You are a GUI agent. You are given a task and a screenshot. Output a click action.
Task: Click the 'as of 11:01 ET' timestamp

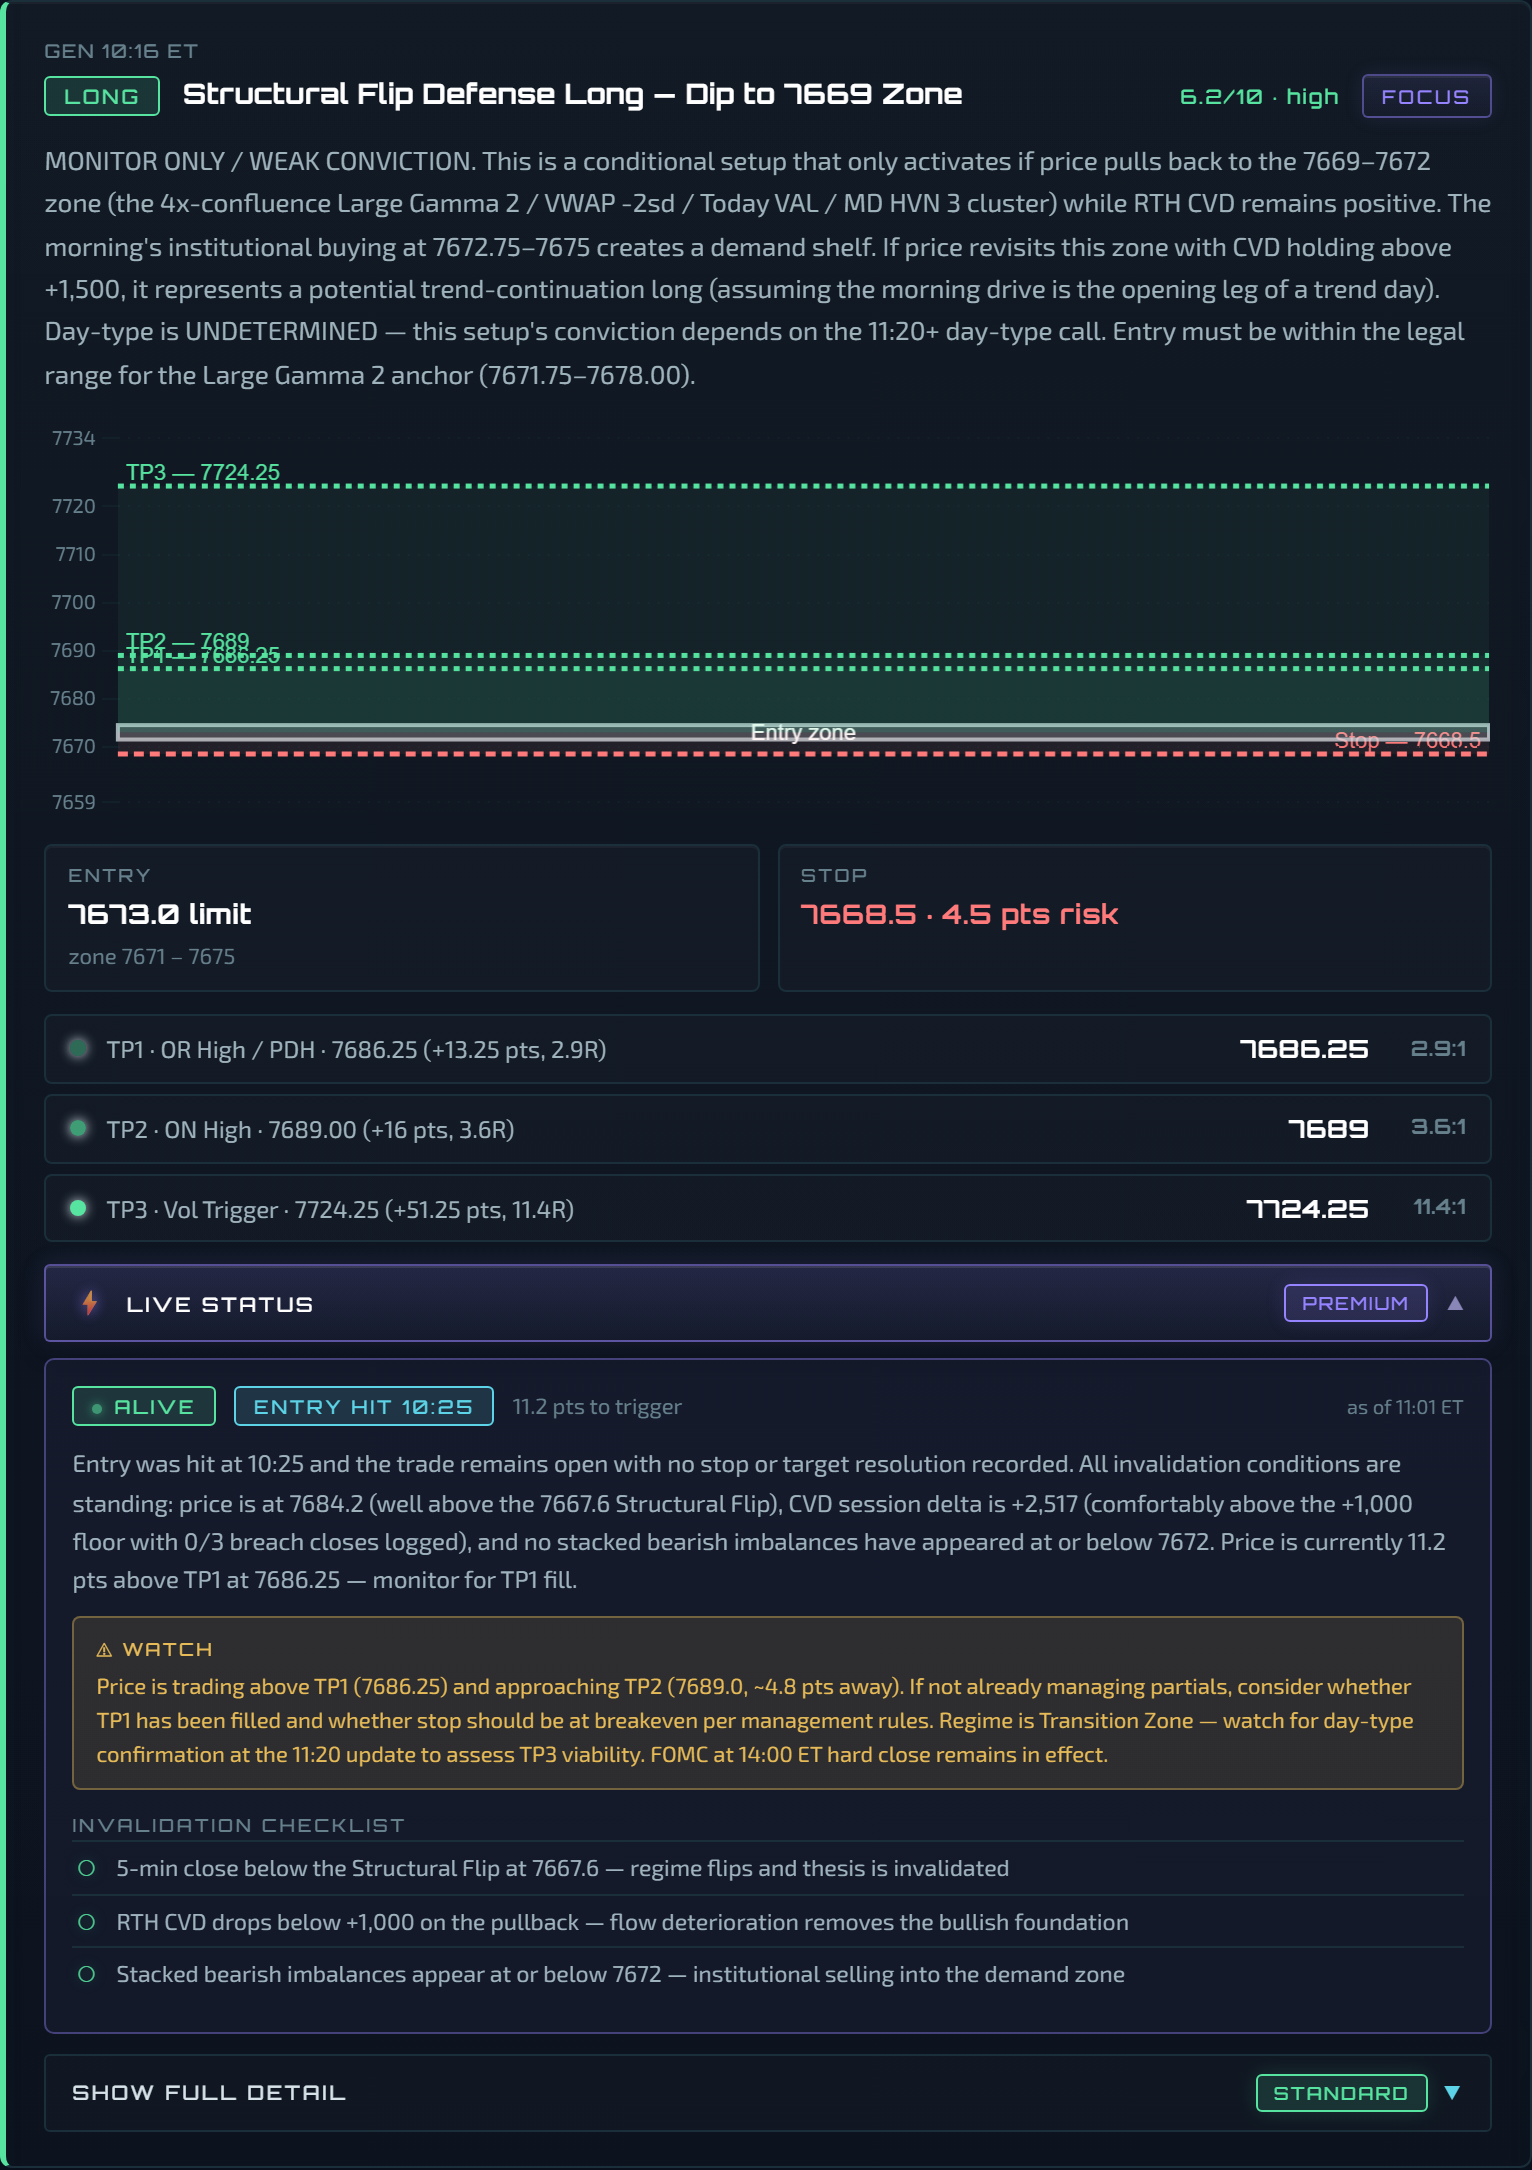pos(1405,1407)
